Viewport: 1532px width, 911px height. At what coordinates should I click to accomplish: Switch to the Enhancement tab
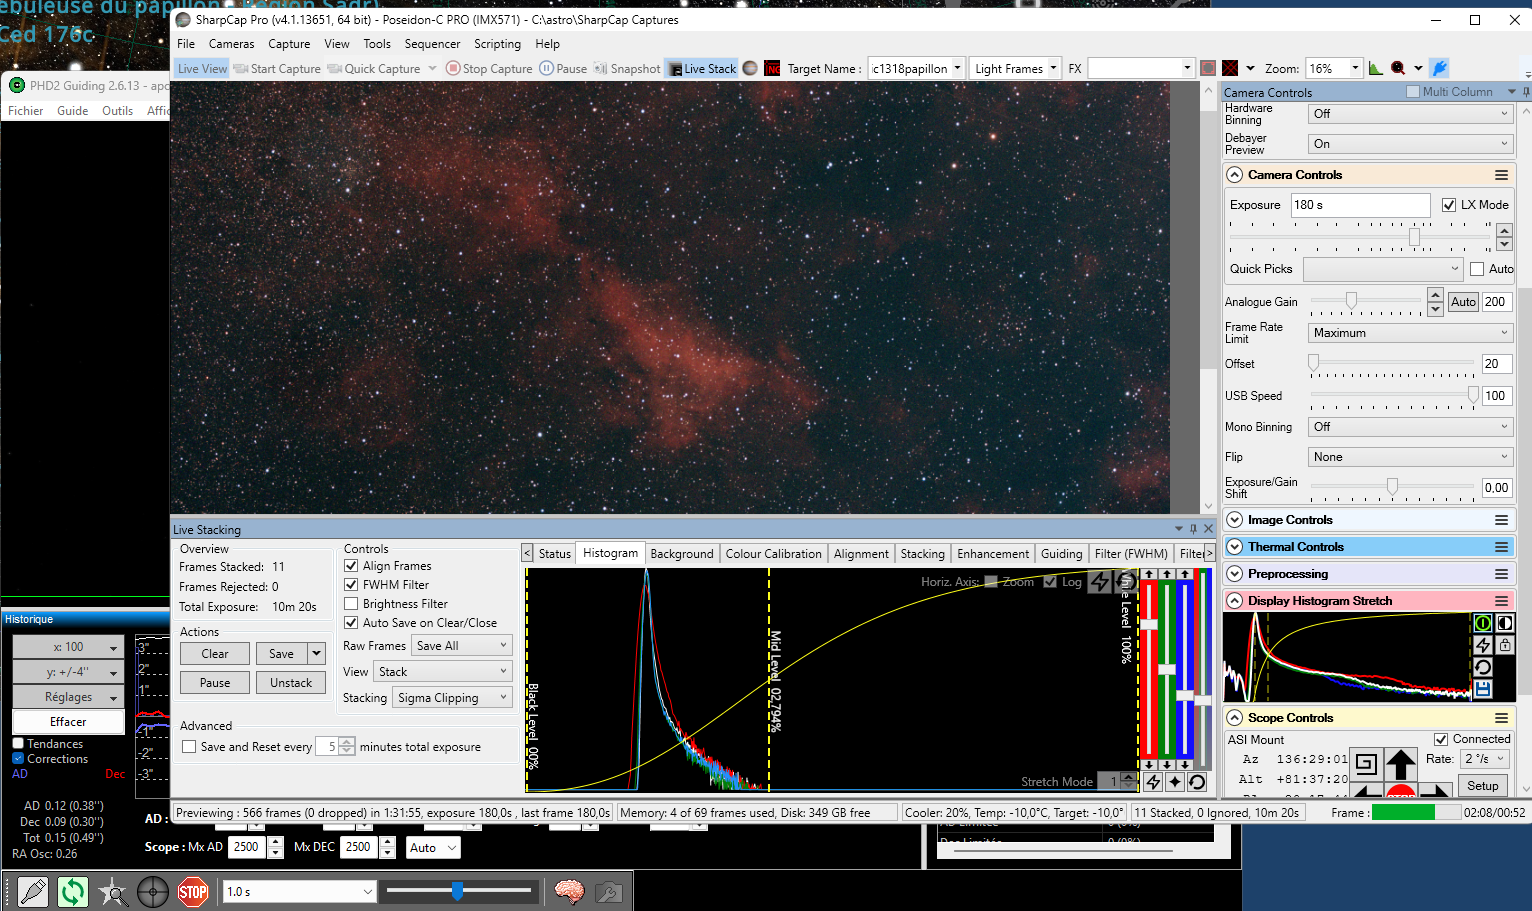[993, 554]
